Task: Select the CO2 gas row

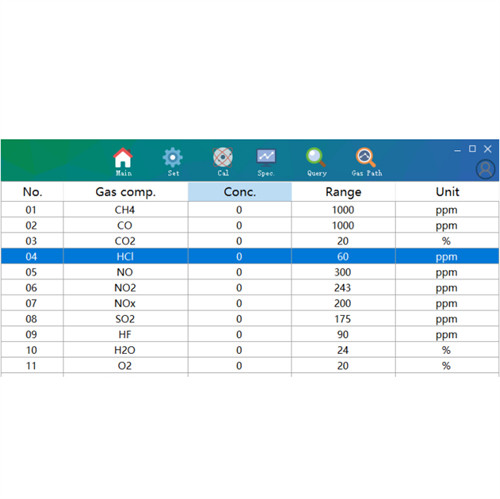Action: click(250, 241)
